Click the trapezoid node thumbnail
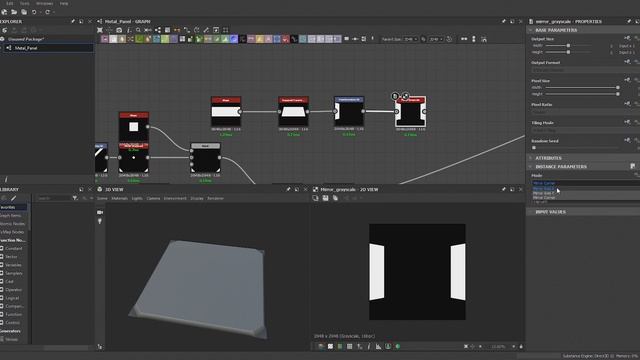Screen dimensions: 640x360 (x=293, y=112)
